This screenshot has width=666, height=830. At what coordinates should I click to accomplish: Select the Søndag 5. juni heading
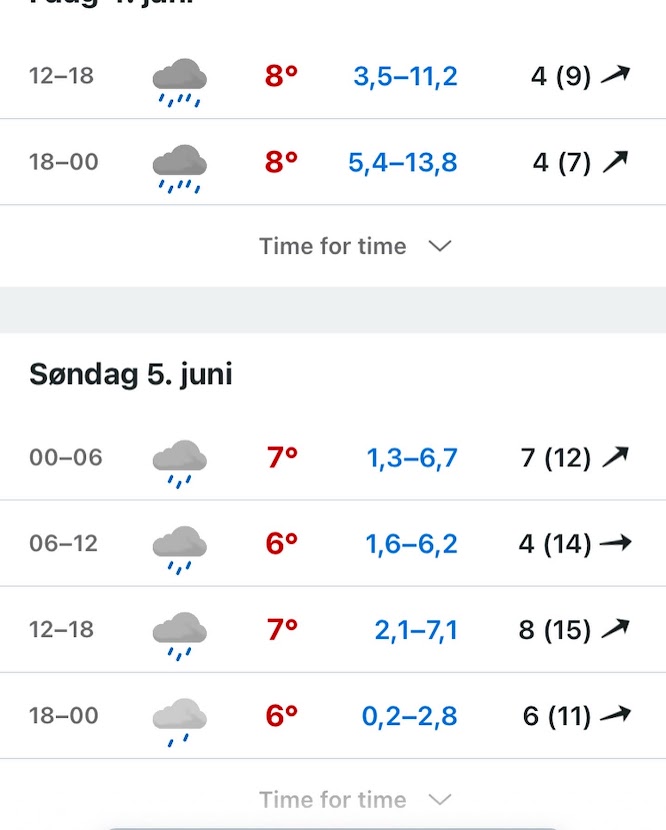pos(131,374)
